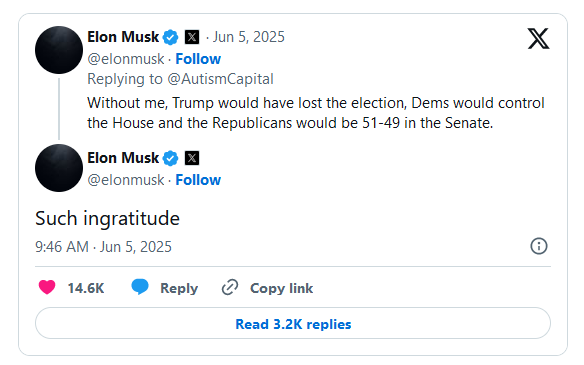
Task: Open the Replying to @AutismCapital link
Action: tap(180, 79)
